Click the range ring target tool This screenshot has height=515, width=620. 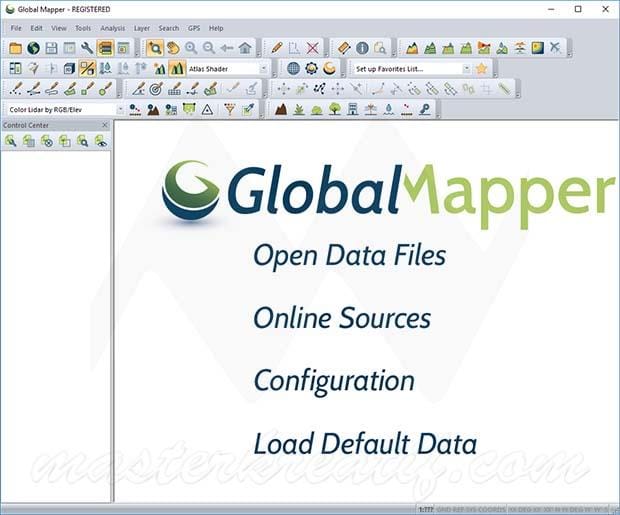click(156, 89)
